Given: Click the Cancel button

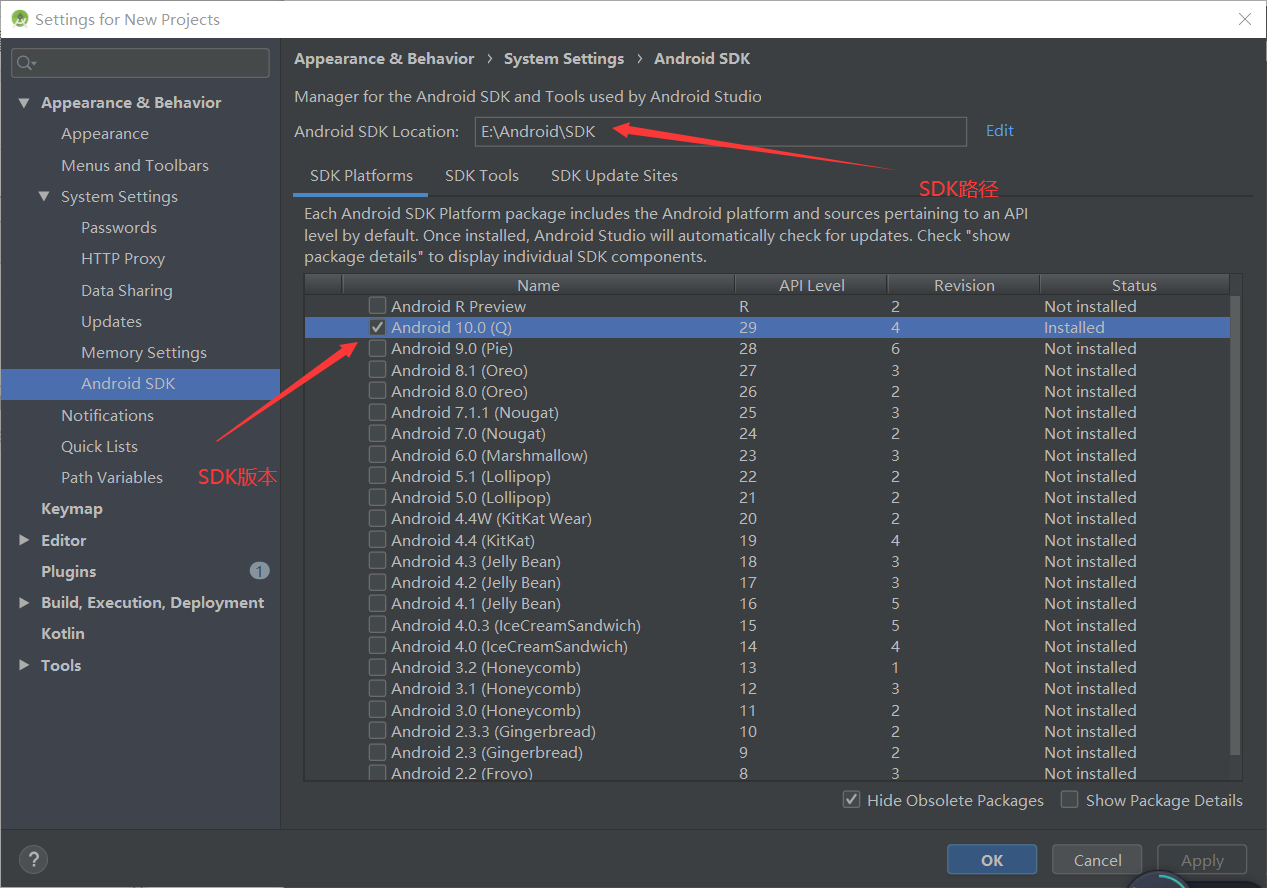Looking at the screenshot, I should coord(1098,860).
